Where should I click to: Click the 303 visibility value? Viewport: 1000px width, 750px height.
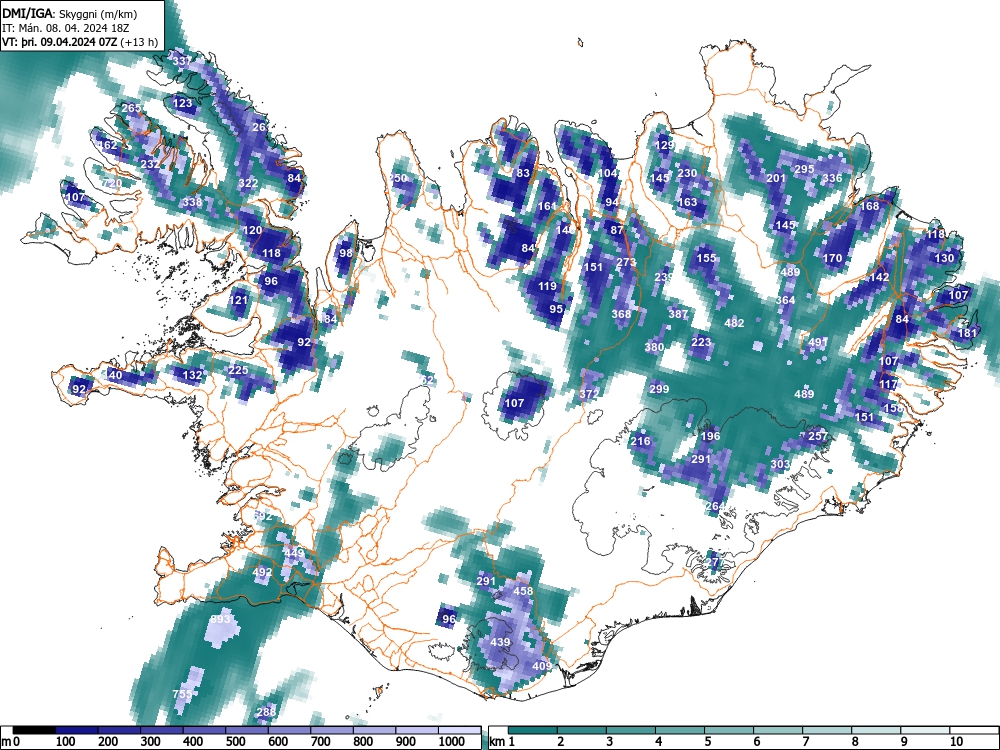pyautogui.click(x=781, y=465)
